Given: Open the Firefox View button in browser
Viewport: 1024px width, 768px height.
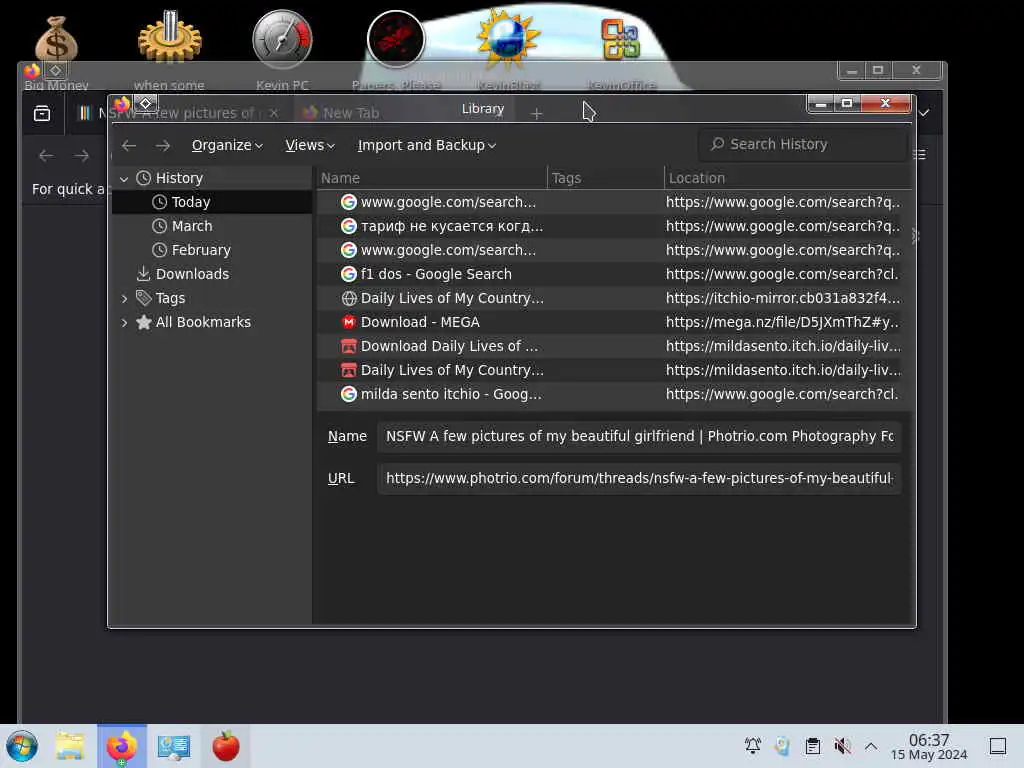Looking at the screenshot, I should coord(42,114).
